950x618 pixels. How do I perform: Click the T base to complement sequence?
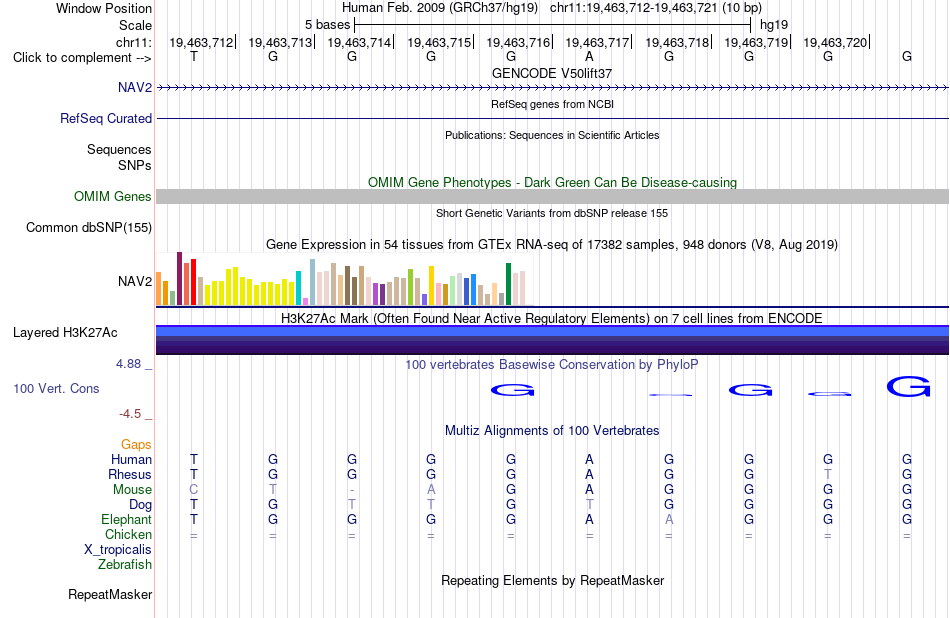point(193,57)
